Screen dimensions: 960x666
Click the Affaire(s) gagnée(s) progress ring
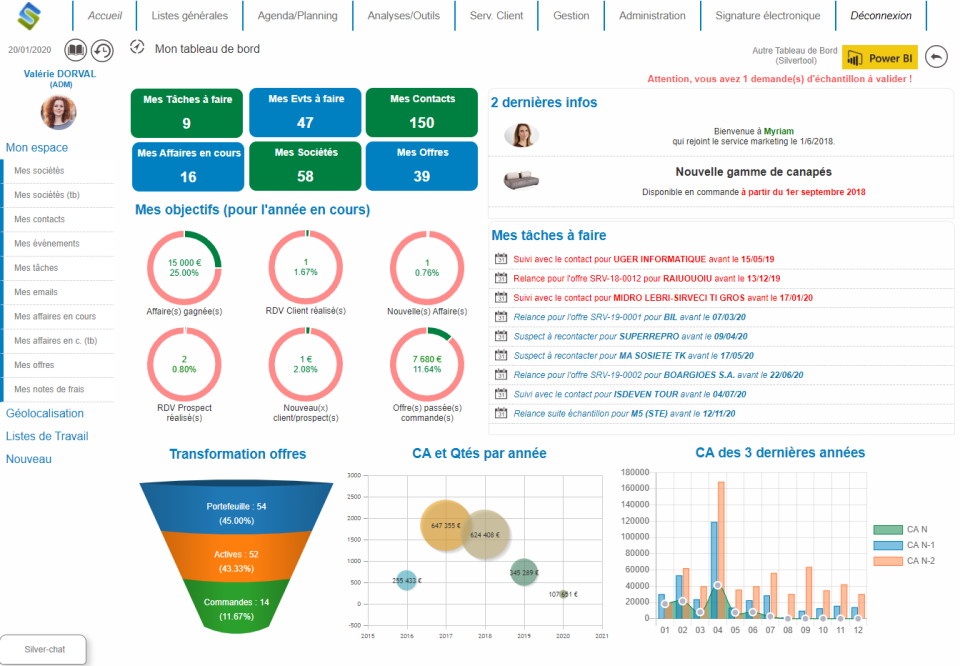[x=186, y=268]
